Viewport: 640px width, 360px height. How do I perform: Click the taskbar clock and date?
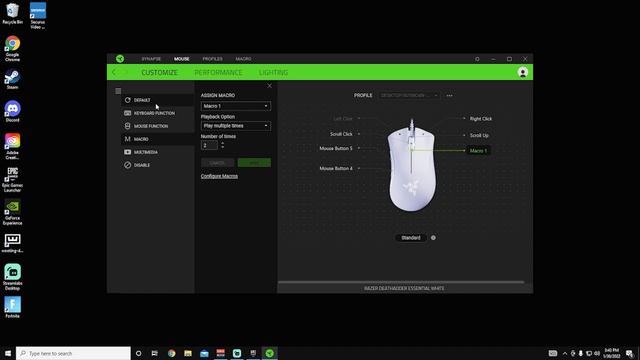coord(611,353)
